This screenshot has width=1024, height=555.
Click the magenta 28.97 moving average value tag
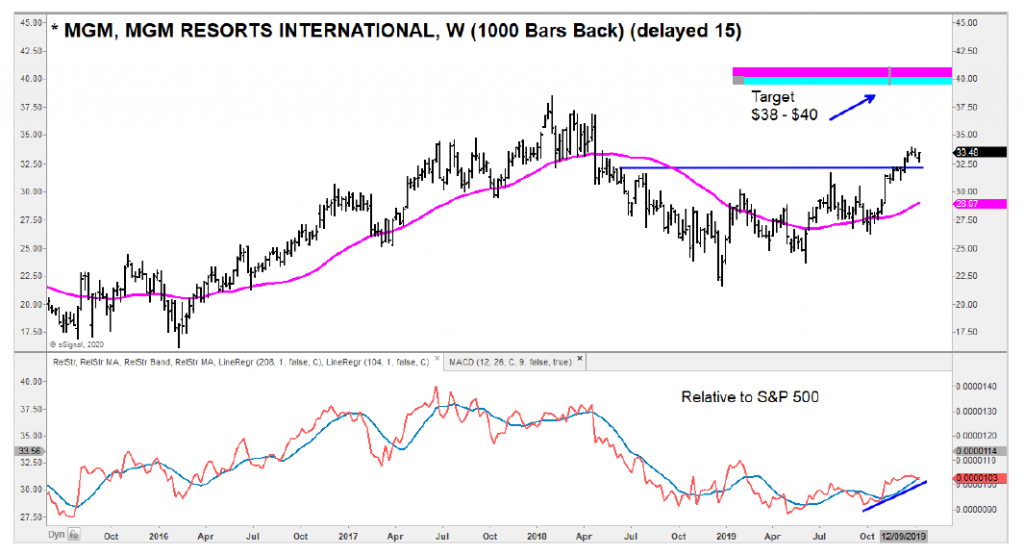tap(980, 204)
